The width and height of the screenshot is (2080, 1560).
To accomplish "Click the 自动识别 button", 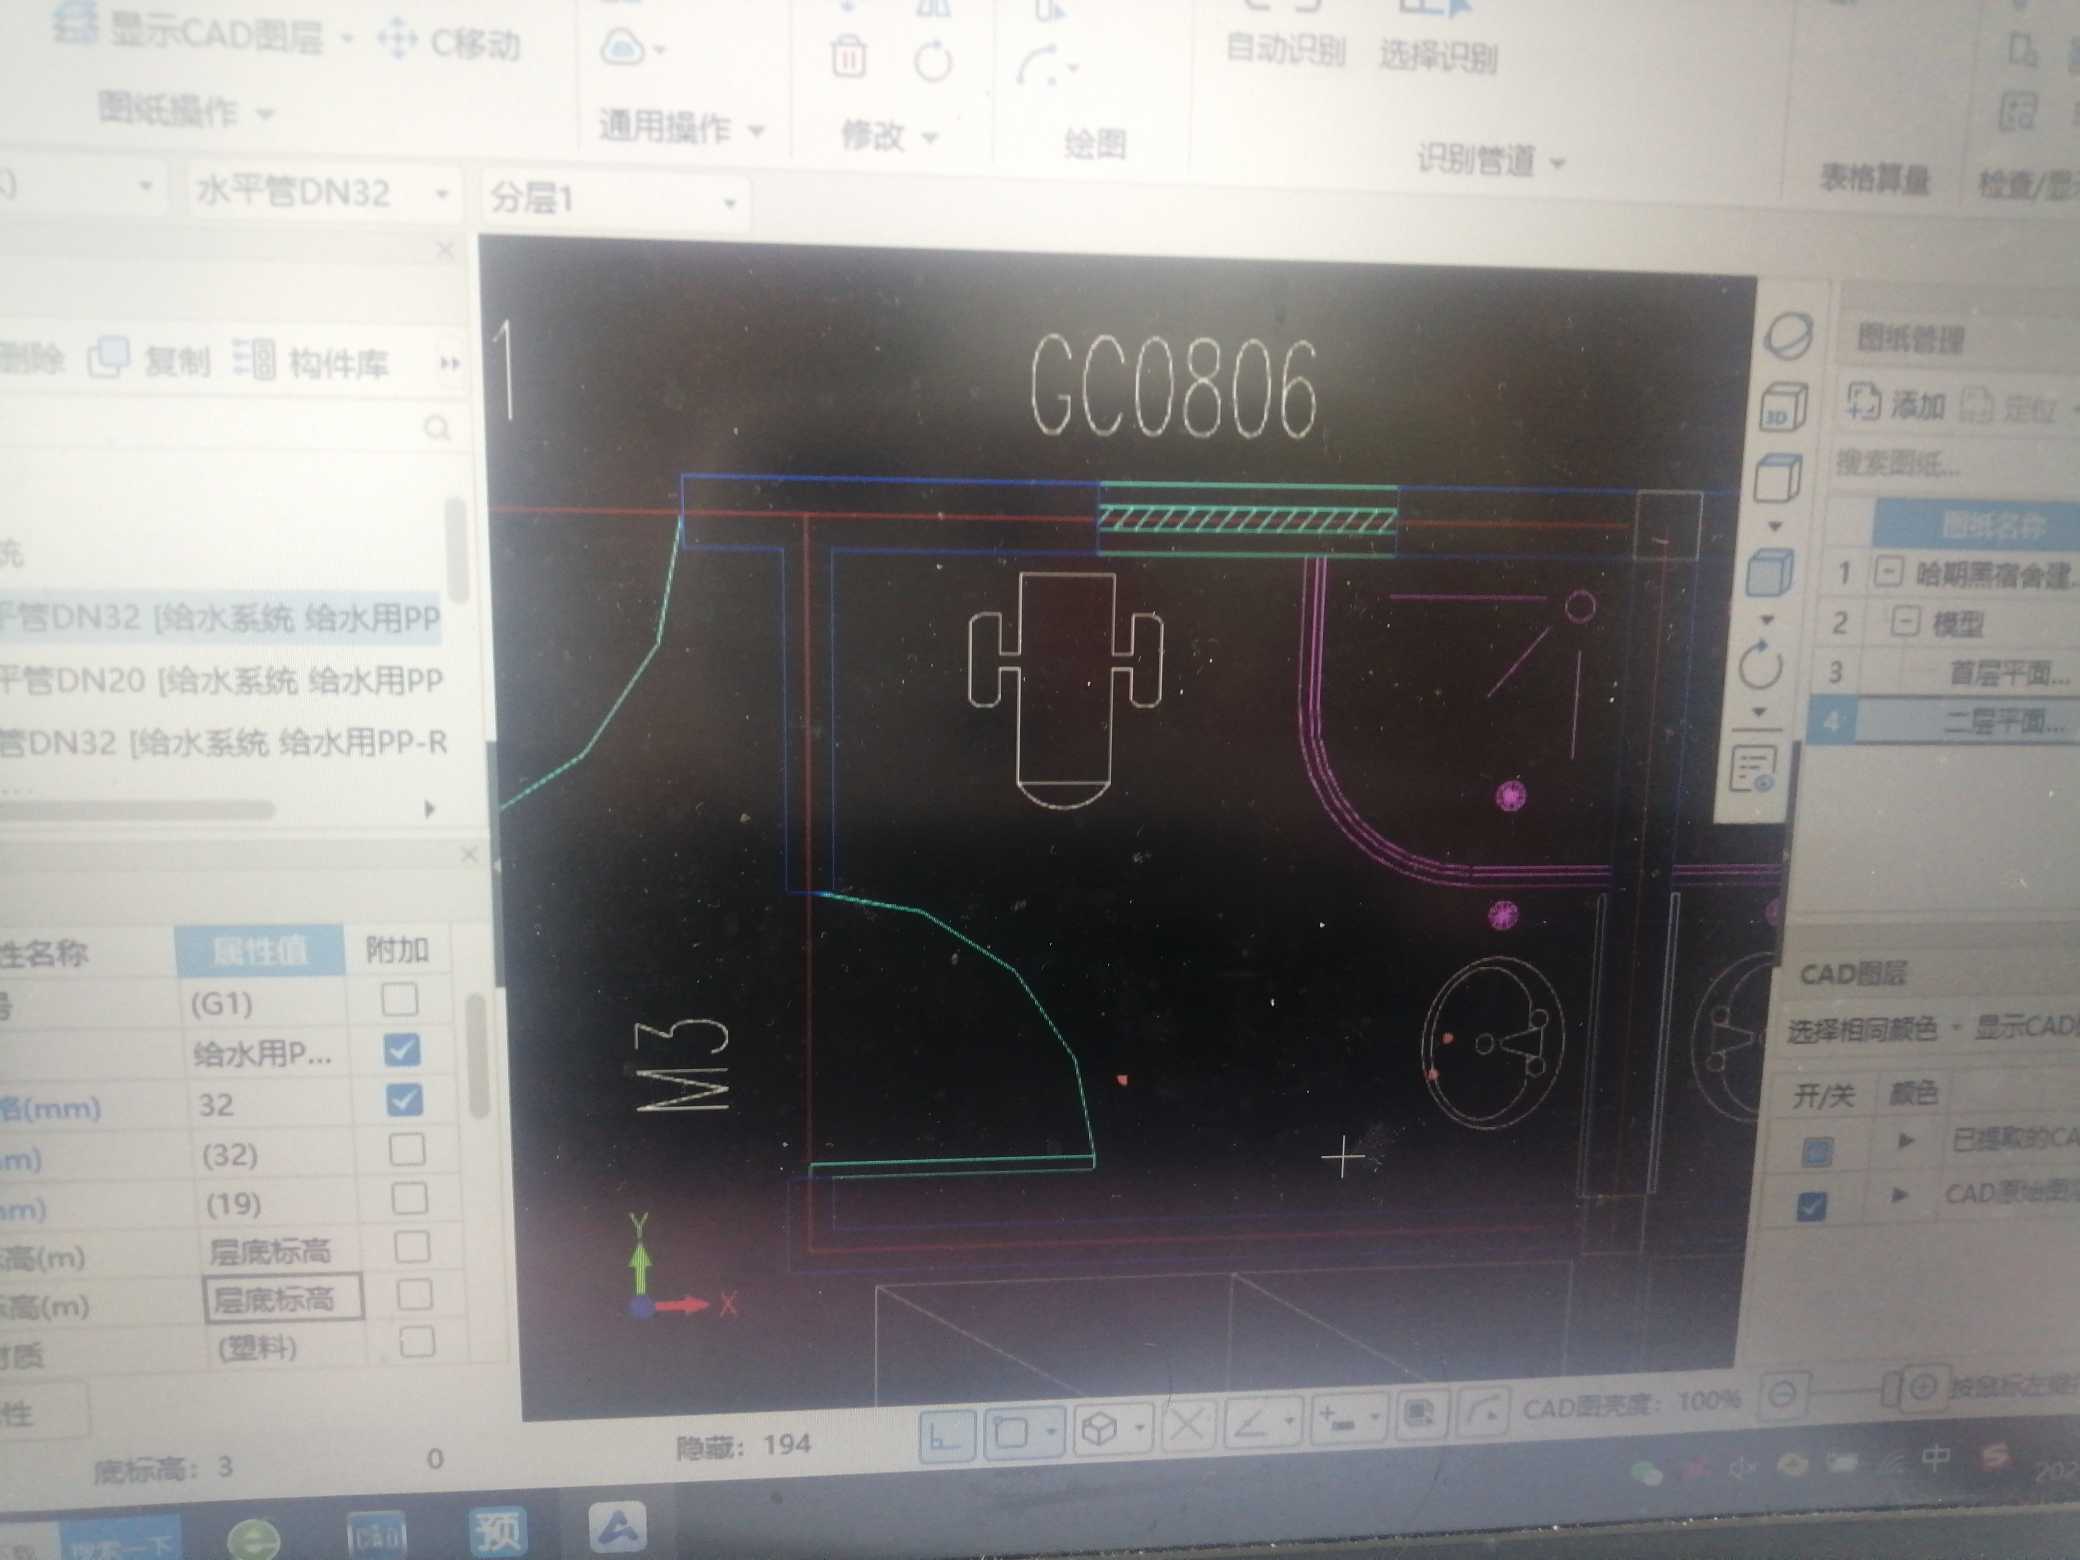I will (x=1286, y=48).
